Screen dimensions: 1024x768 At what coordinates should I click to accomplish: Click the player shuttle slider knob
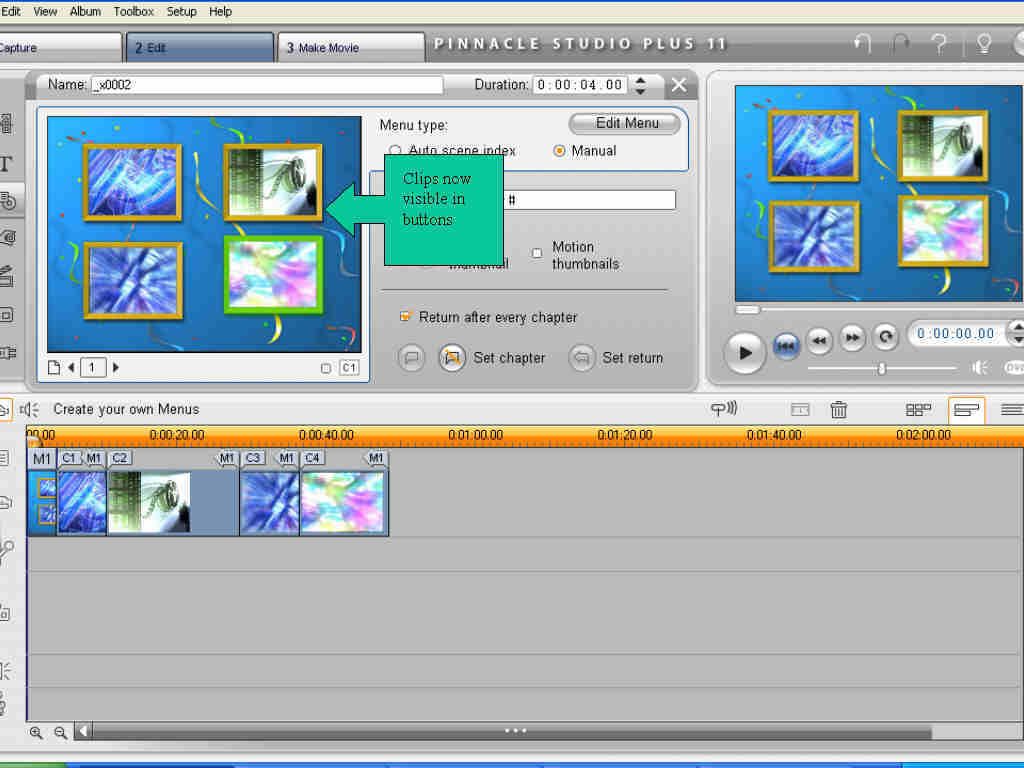click(881, 368)
